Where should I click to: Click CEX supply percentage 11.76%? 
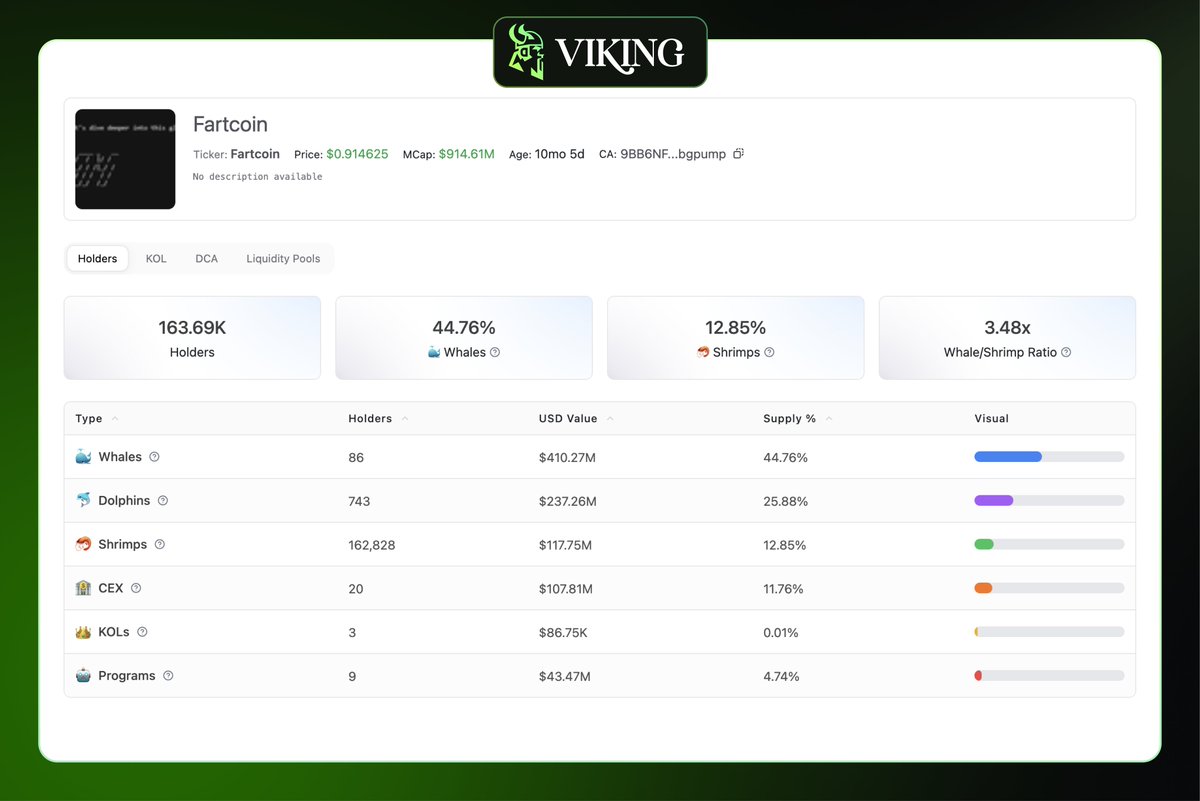coord(783,589)
